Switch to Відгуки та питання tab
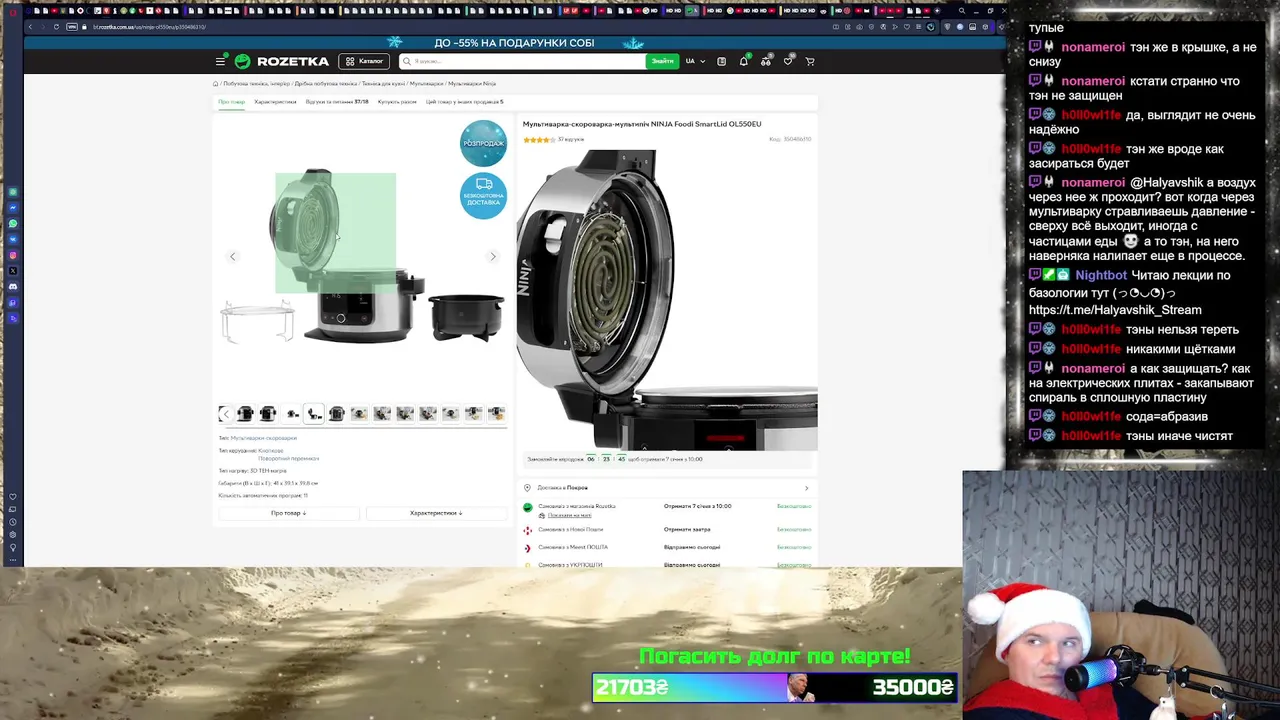Screen dimensions: 1280x720 click(337, 102)
